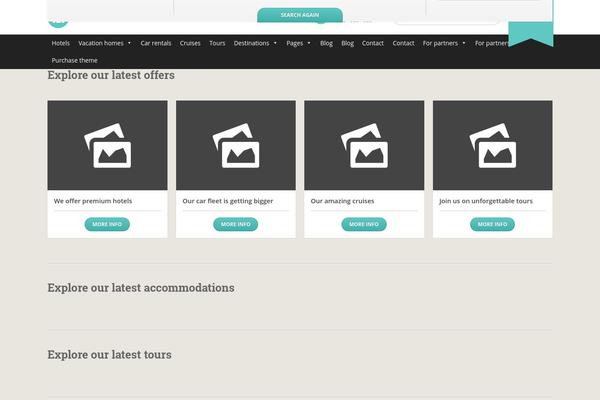
Task: Open "We offer premium hotels" title
Action: coord(93,201)
